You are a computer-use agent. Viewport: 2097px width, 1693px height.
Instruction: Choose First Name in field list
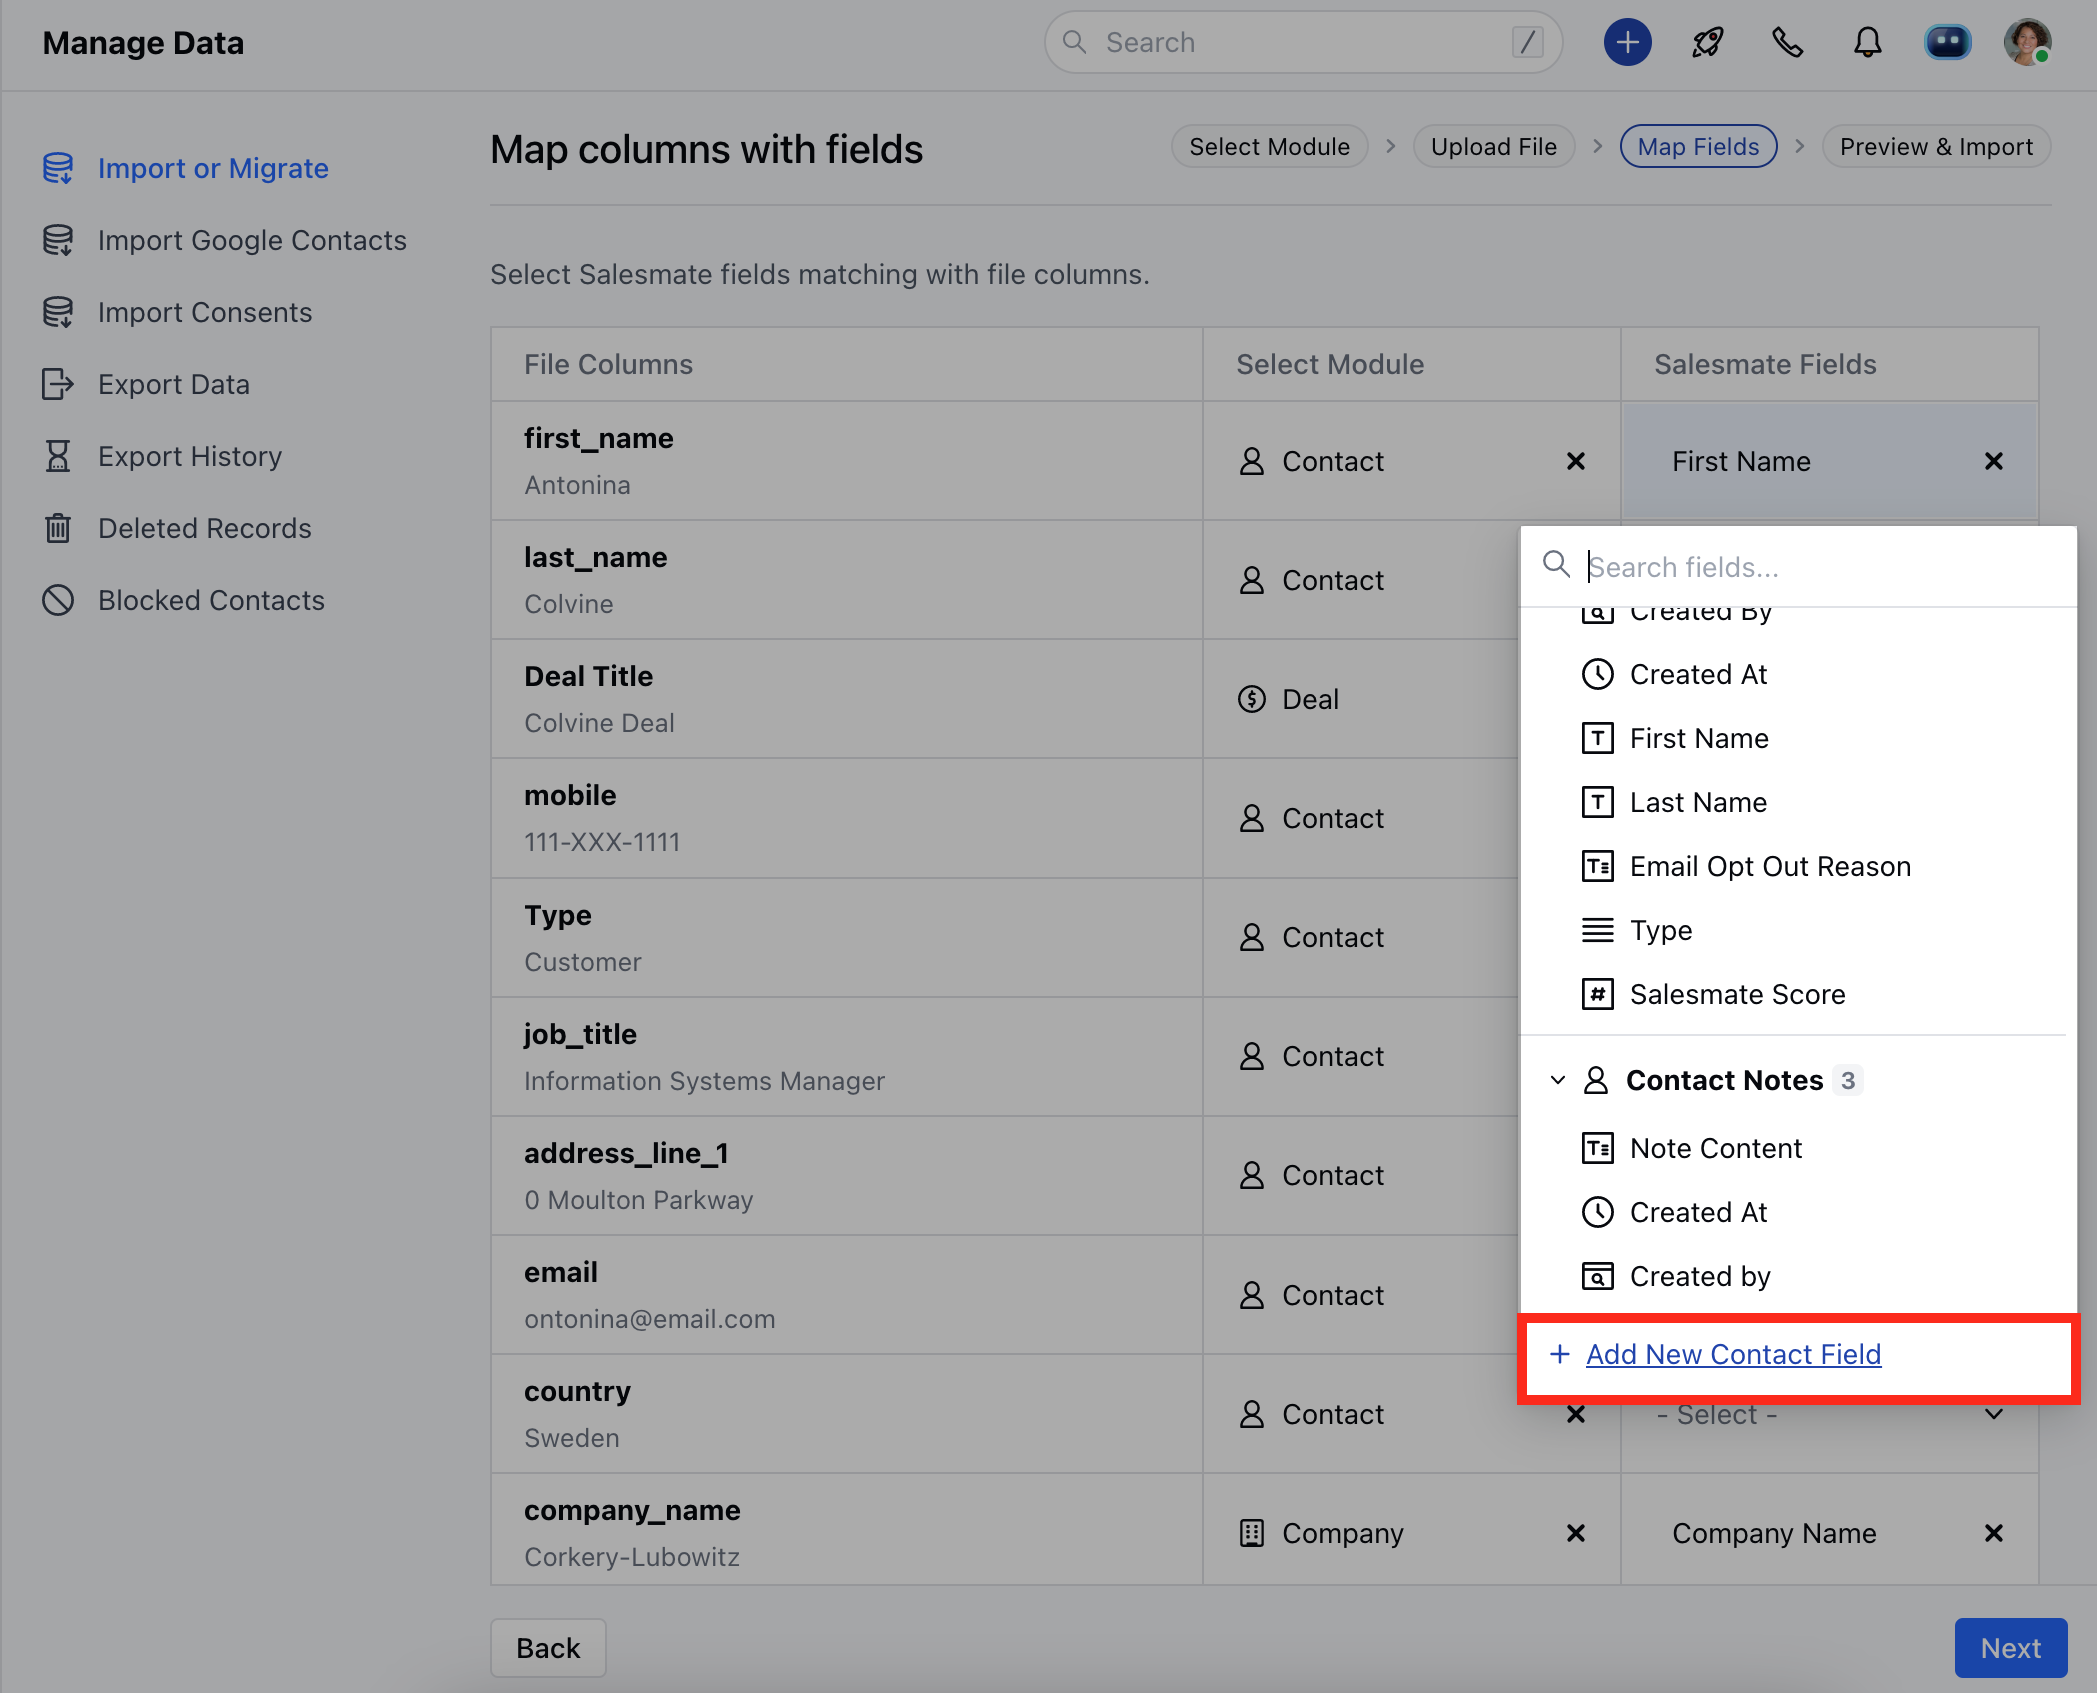point(1699,738)
